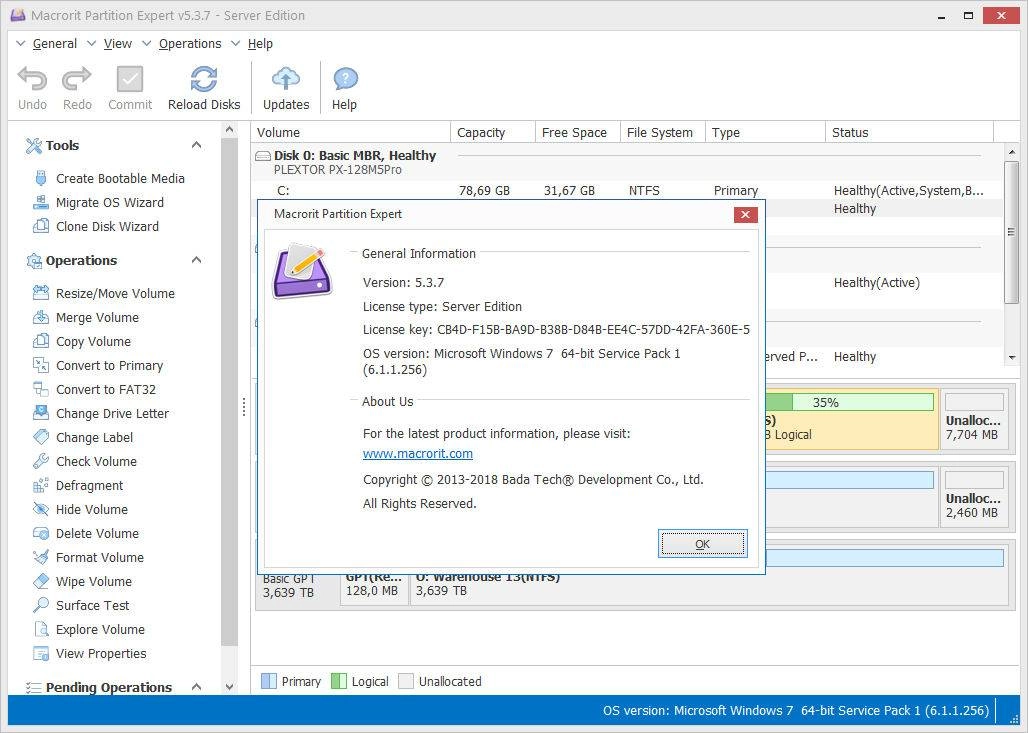Click the 'PLEXTOR PX-128M5Pro' disk label

pyautogui.click(x=338, y=170)
